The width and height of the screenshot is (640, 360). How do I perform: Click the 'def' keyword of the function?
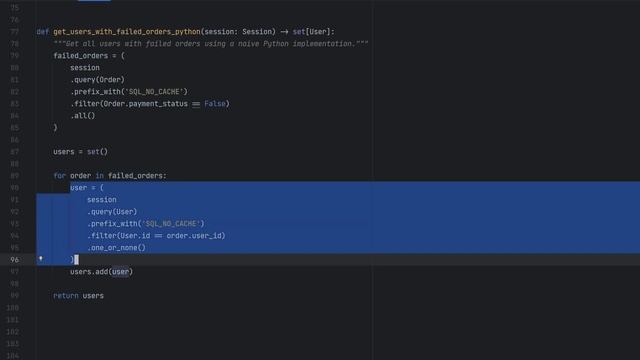(42, 32)
